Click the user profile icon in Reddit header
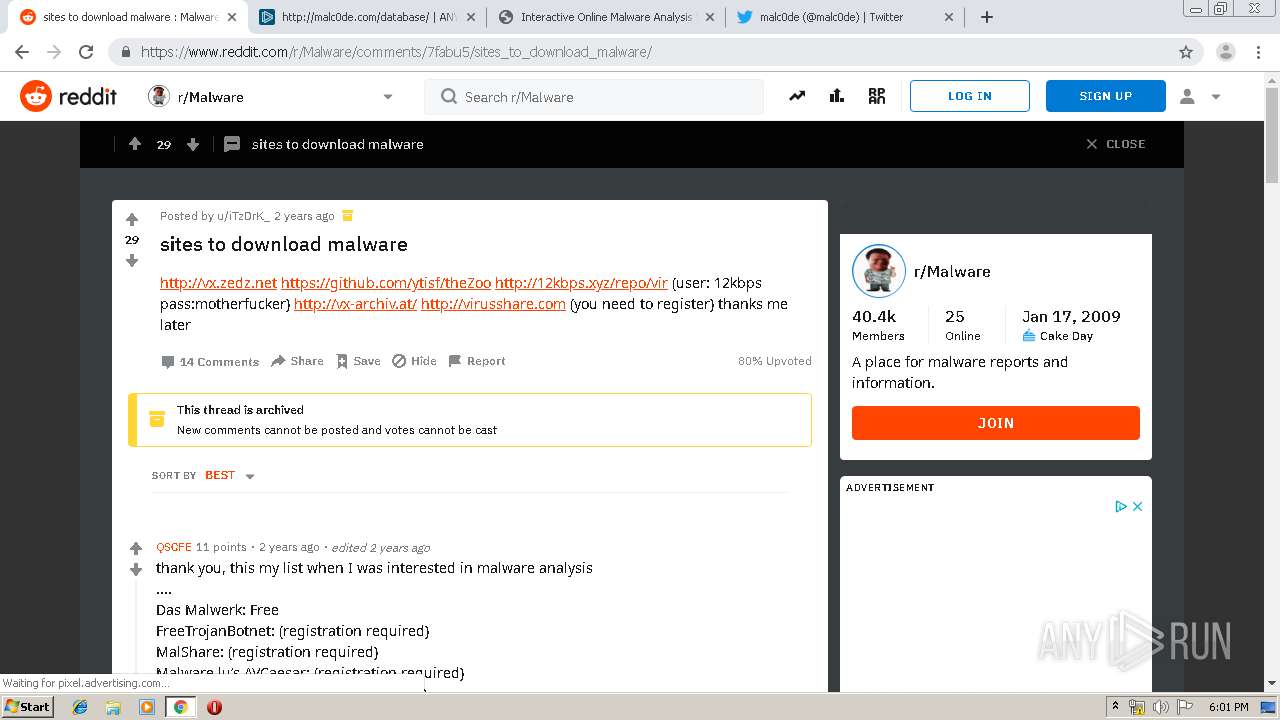The width and height of the screenshot is (1280, 720). 1187,96
